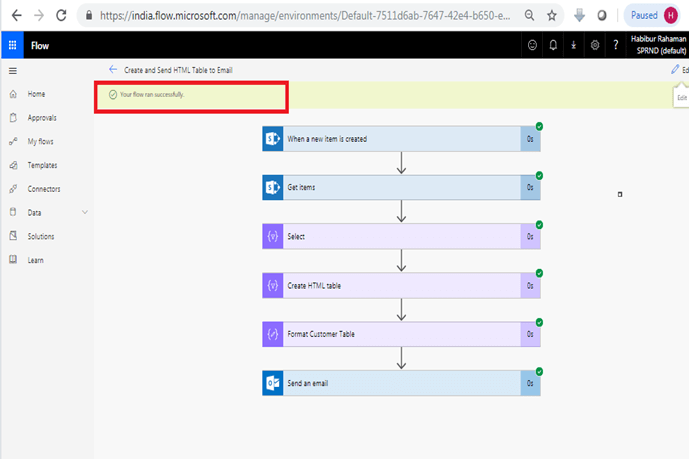The image size is (689, 459).
Task: Open the 'Send an email' action card
Action: point(401,383)
